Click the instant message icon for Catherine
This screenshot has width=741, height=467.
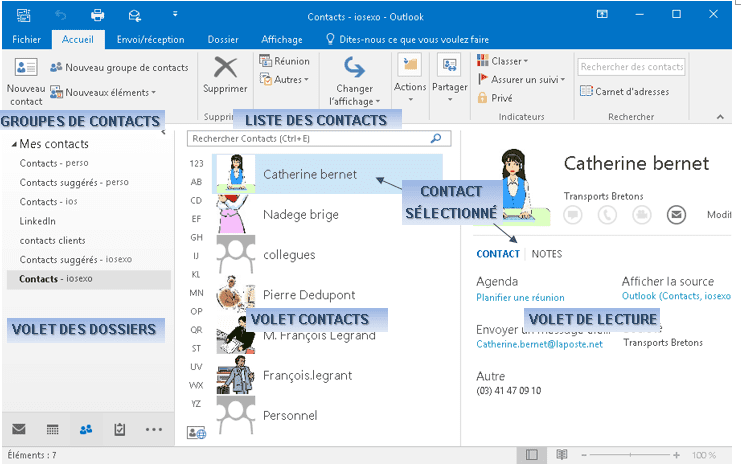point(573,215)
